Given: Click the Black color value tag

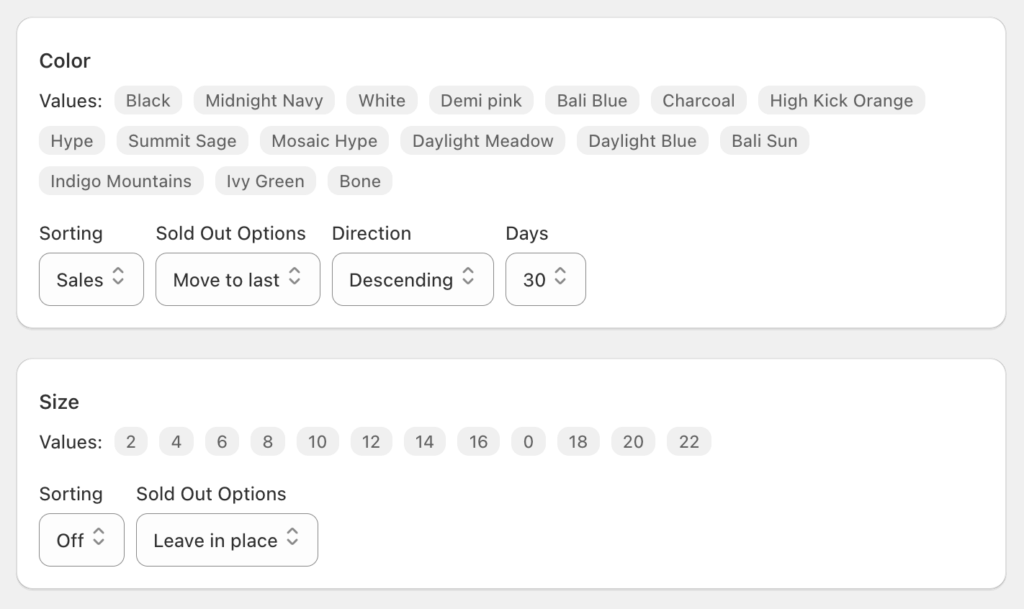Looking at the screenshot, I should pyautogui.click(x=148, y=101).
